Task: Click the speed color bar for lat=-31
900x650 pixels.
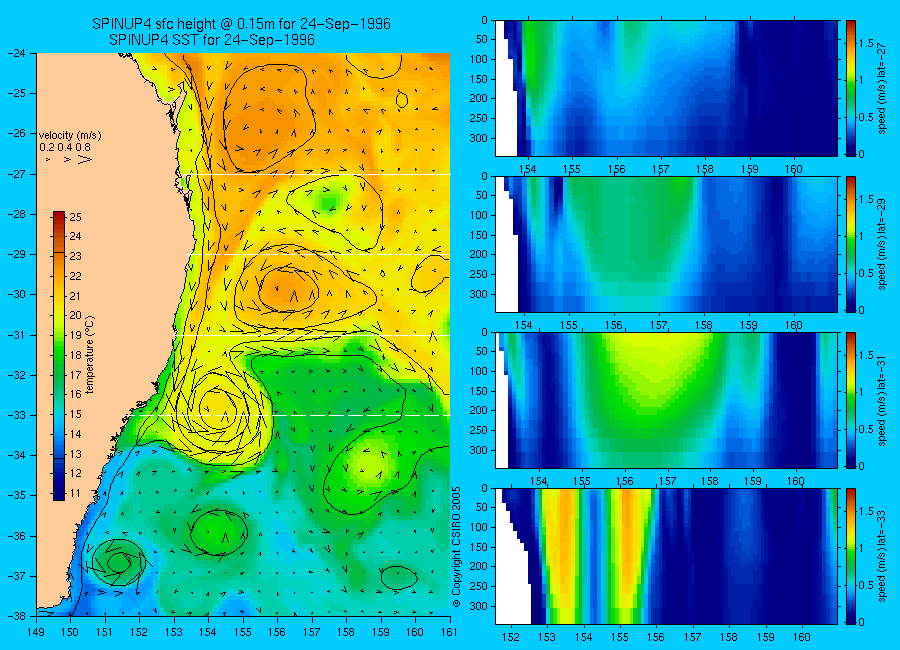Action: click(x=851, y=400)
